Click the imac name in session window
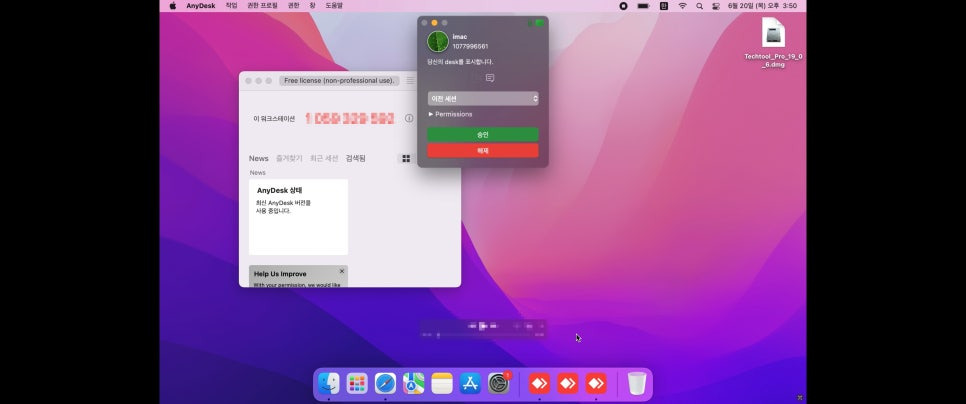Viewport: 966px width, 404px height. coord(460,37)
